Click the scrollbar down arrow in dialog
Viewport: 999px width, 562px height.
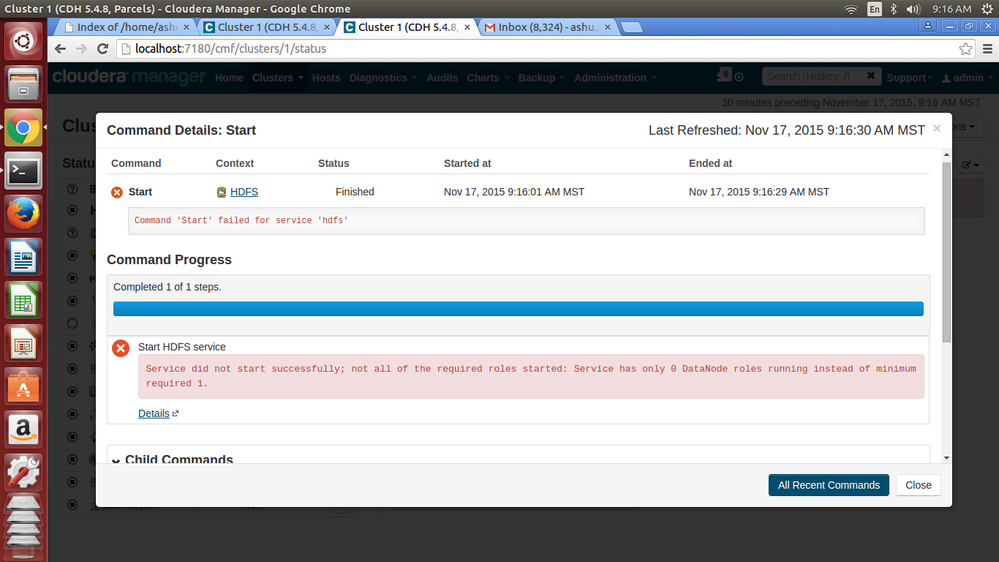(946, 458)
